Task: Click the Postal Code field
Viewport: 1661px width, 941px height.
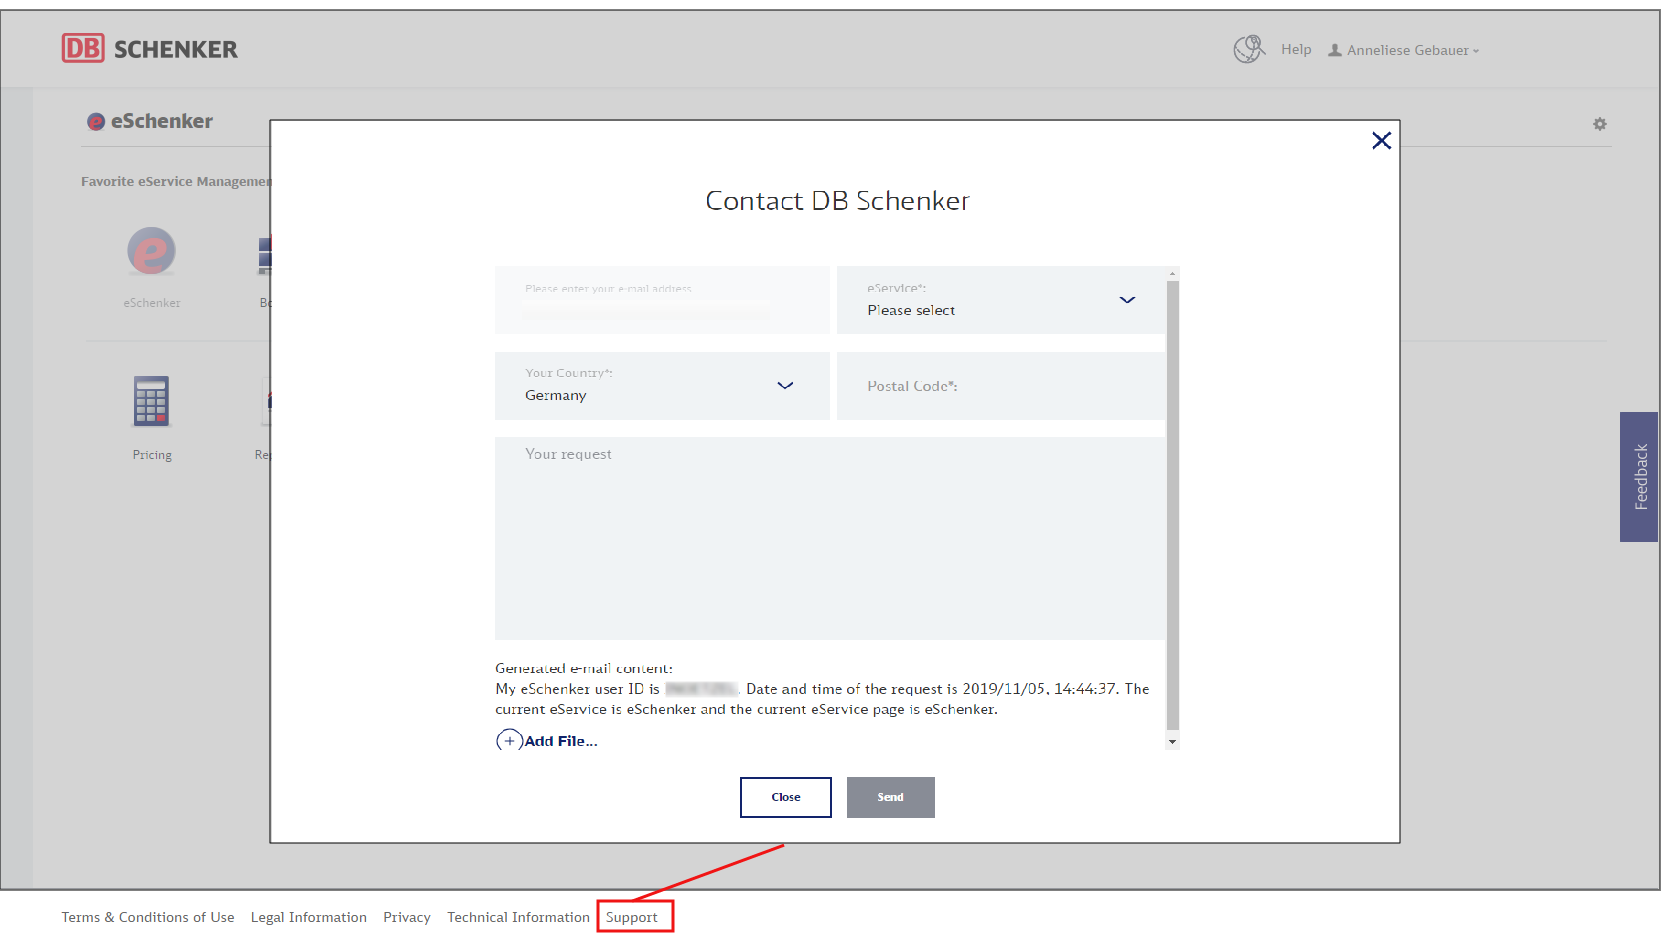Action: (x=1001, y=386)
